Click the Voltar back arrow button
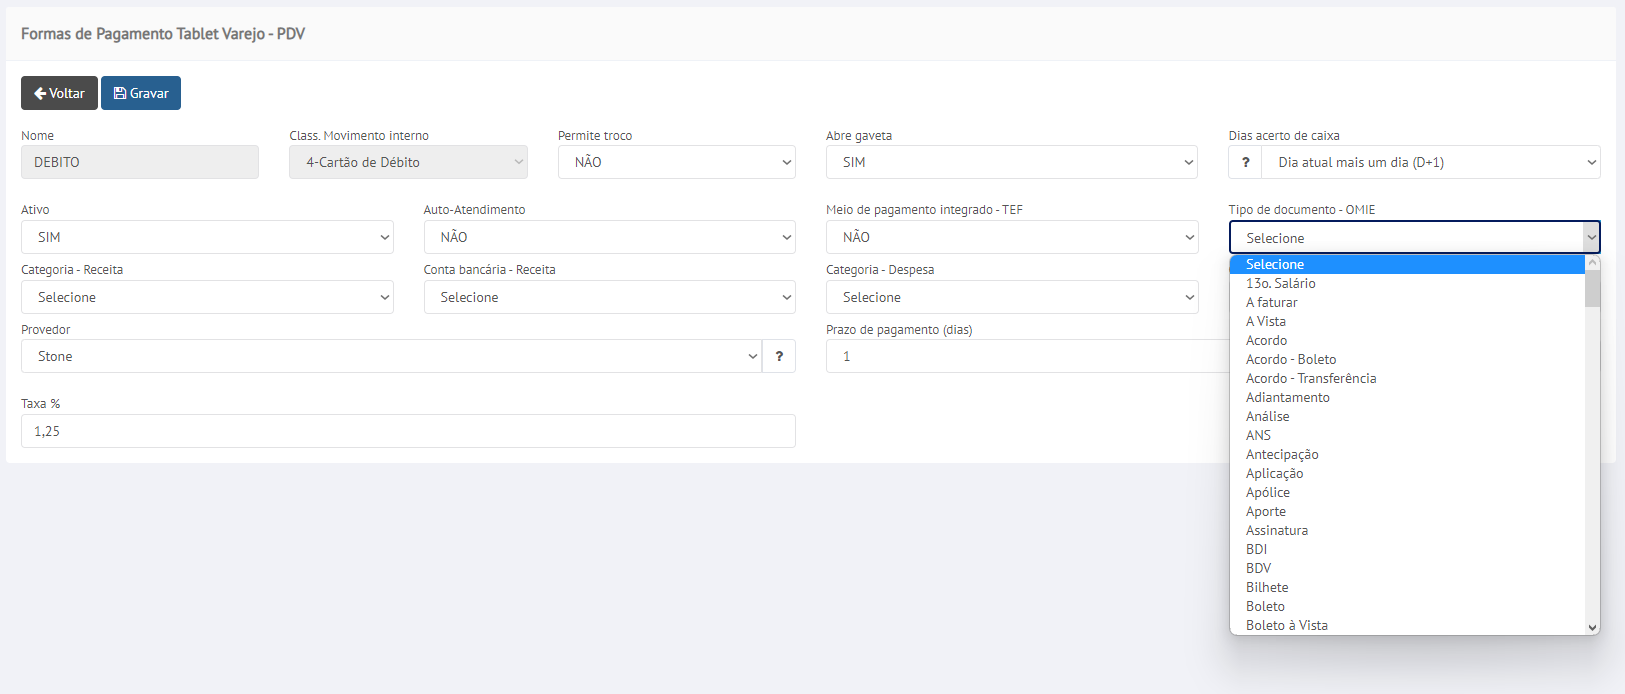Screen dimensions: 1625x694 (x=59, y=93)
